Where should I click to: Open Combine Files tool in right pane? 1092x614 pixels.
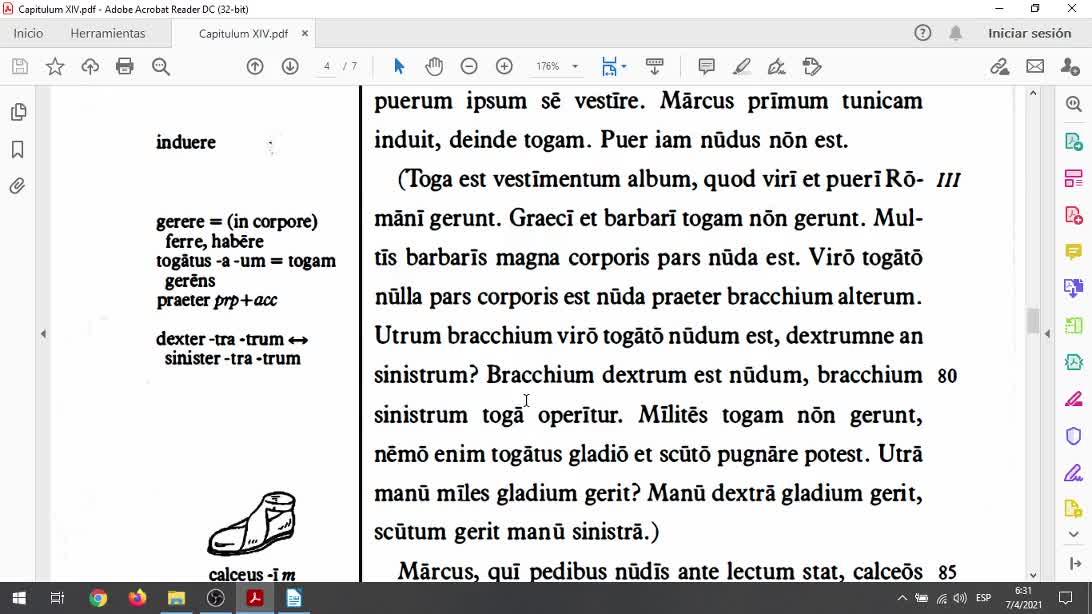pyautogui.click(x=1074, y=288)
